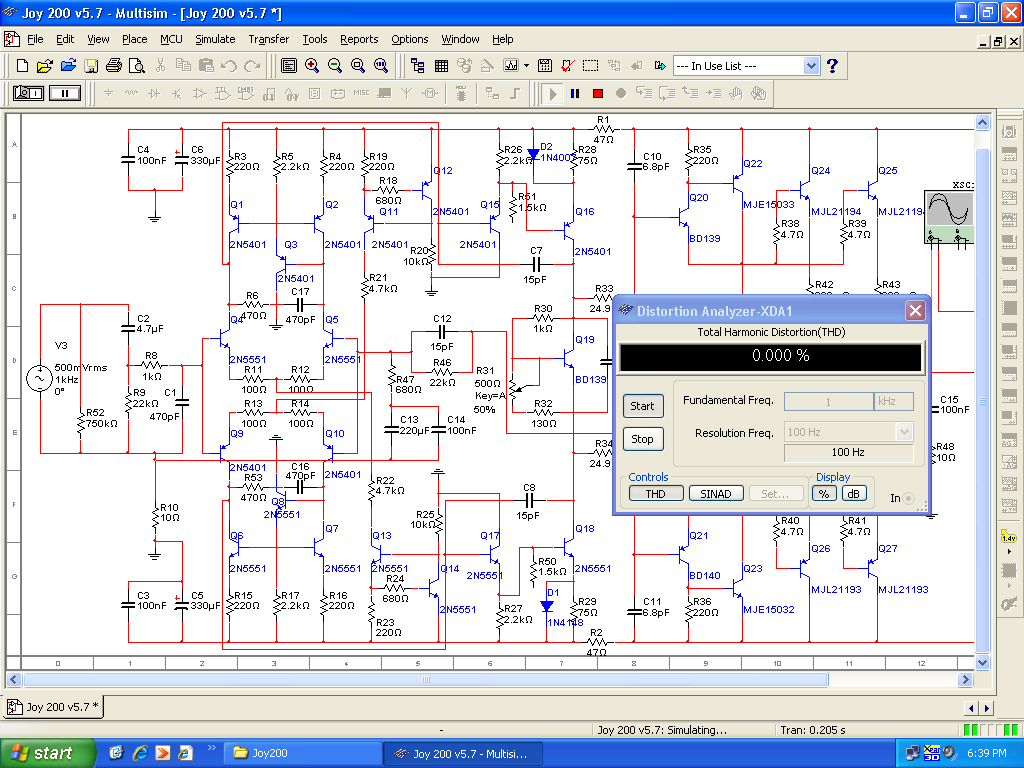Click the capture screen area icon
Screen dimensions: 1024x768
[x=590, y=66]
